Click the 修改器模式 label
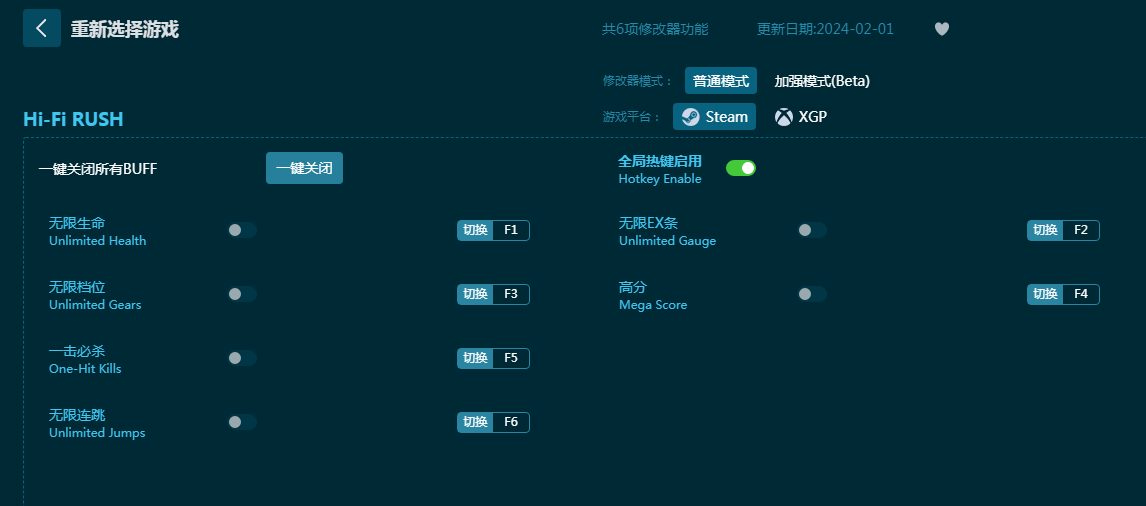Viewport: 1146px width, 506px height. click(637, 81)
